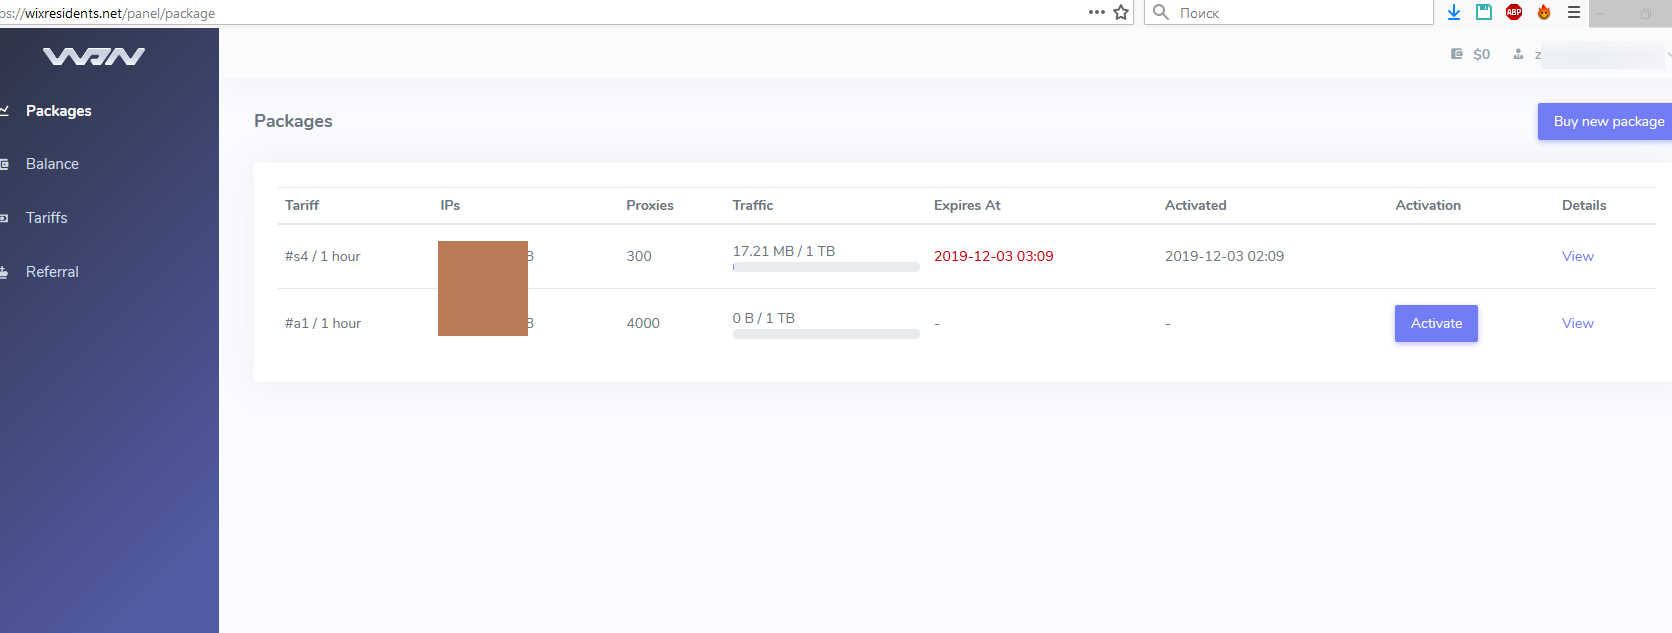The image size is (1672, 633).
Task: Bookmark this page with the star icon
Action: click(1121, 12)
